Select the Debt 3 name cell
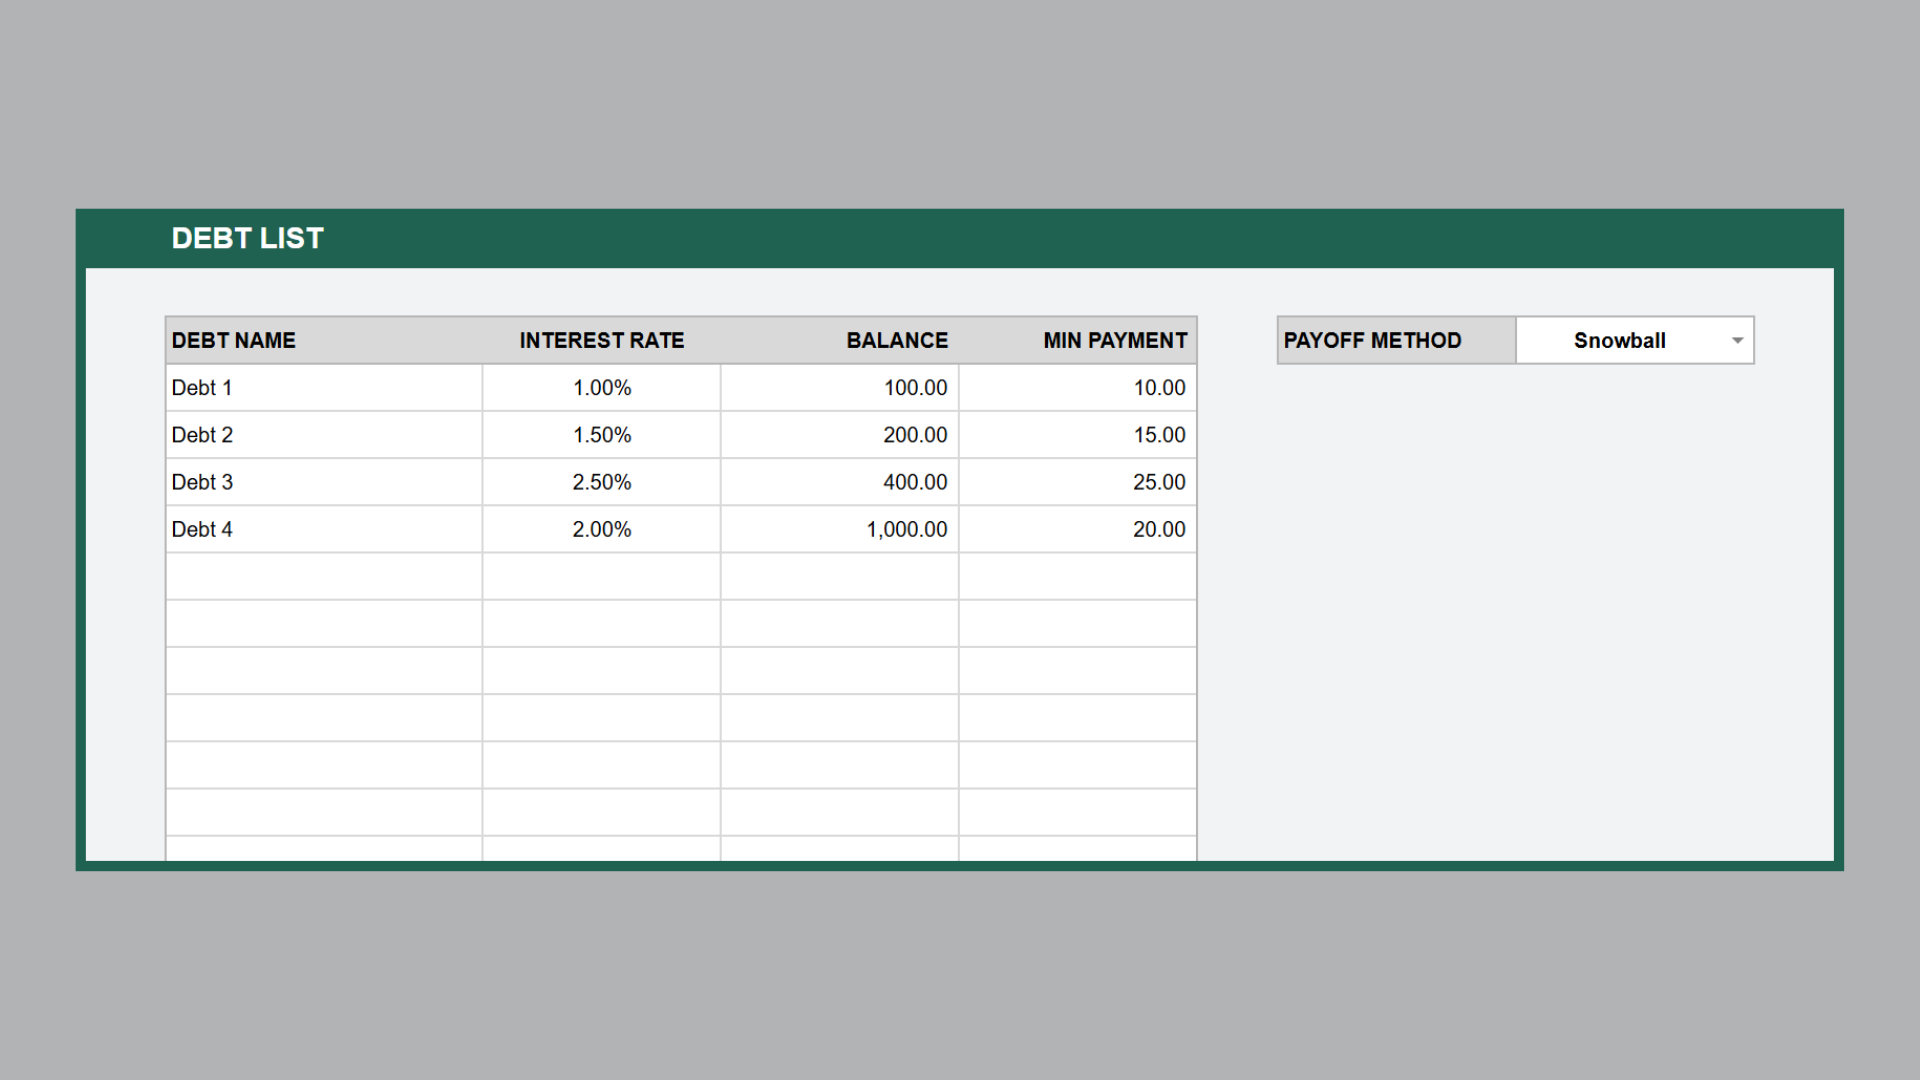 (x=323, y=482)
